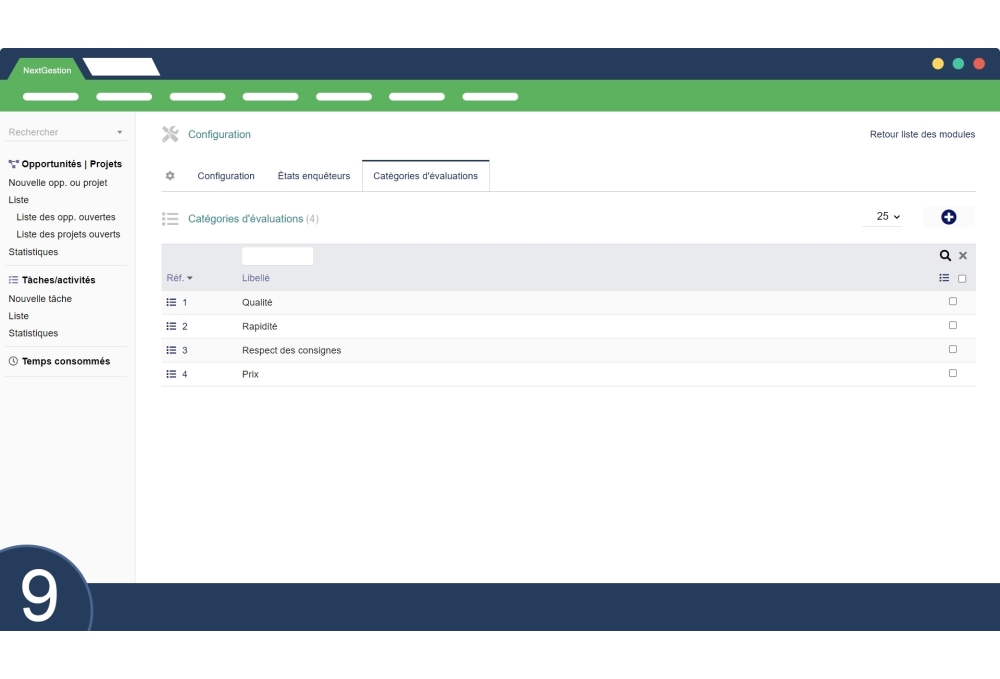Click the X icon to clear search filters
This screenshot has height=679, width=1000.
click(x=963, y=256)
